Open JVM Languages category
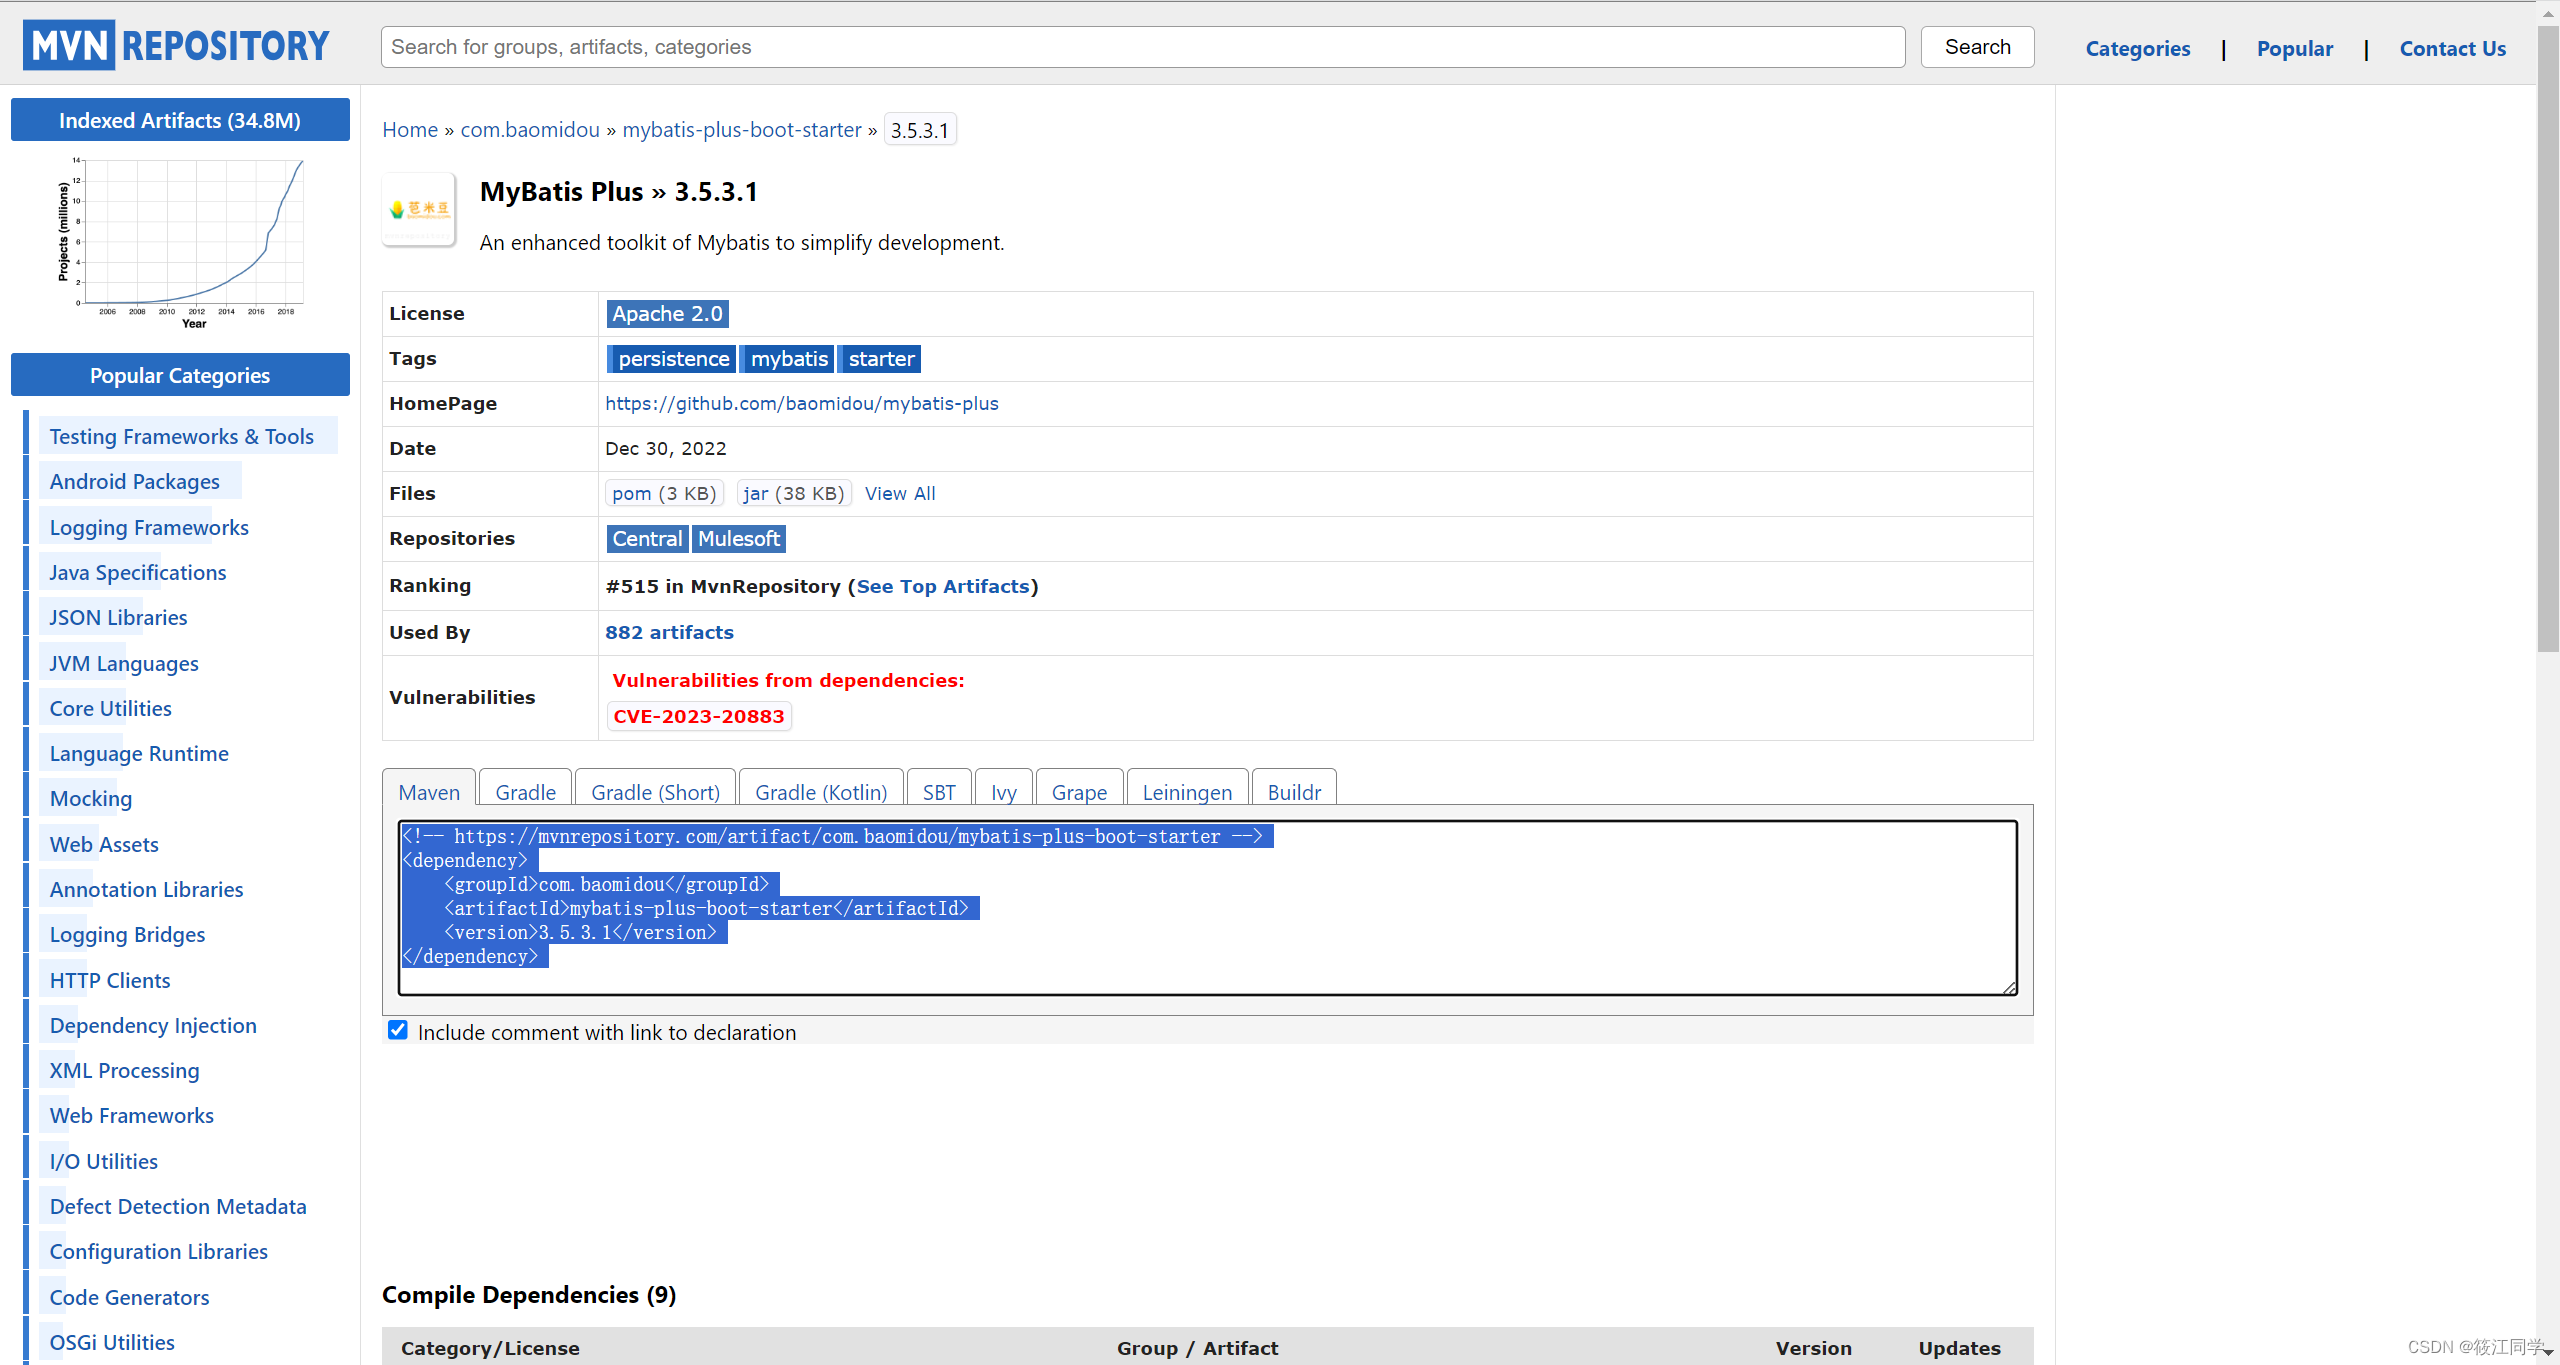Screen dimensions: 2560x1365 pos(124,664)
